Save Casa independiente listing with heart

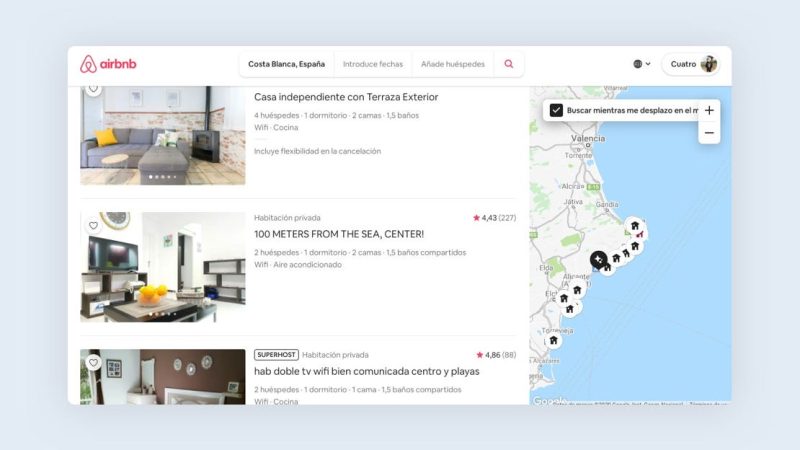coord(93,89)
